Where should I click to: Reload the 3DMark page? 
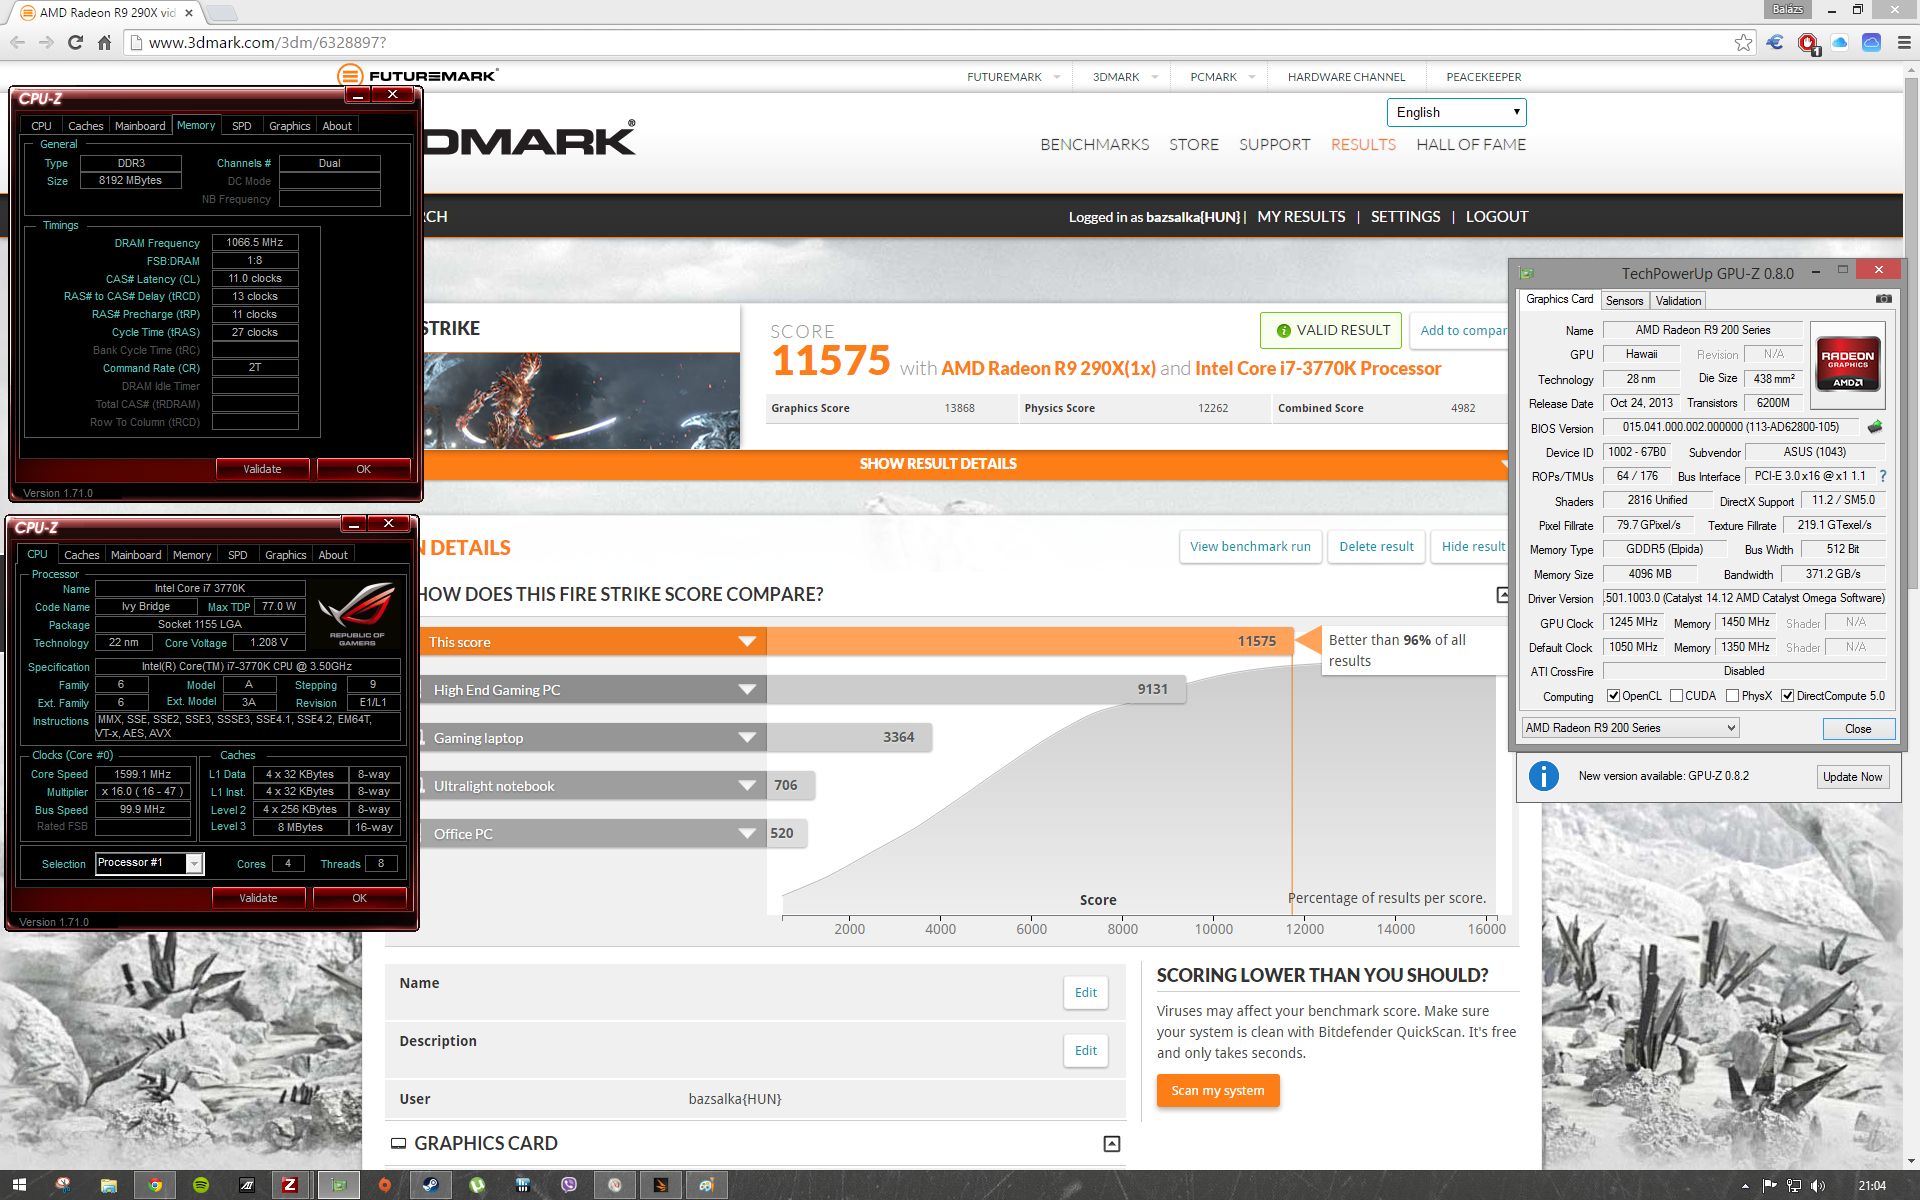pyautogui.click(x=75, y=42)
